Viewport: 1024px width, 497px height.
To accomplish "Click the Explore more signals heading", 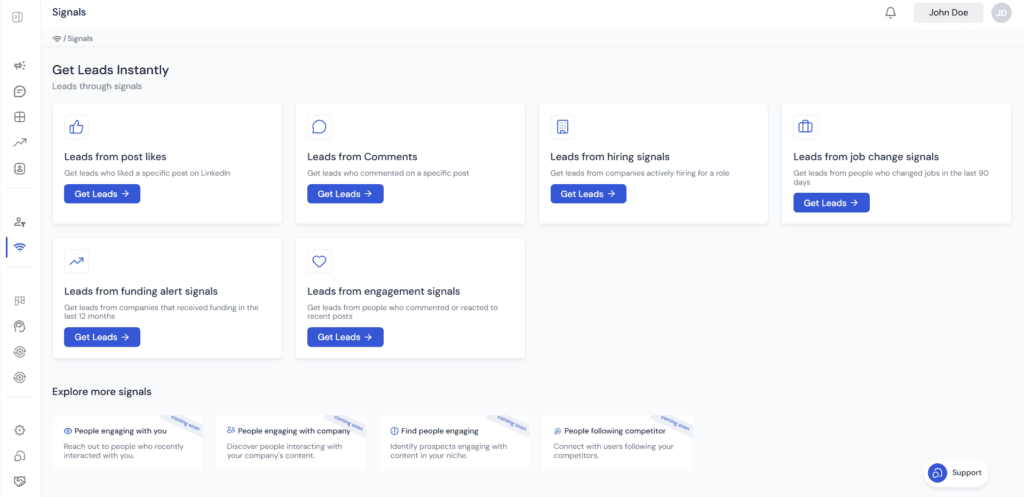I will click(x=102, y=392).
